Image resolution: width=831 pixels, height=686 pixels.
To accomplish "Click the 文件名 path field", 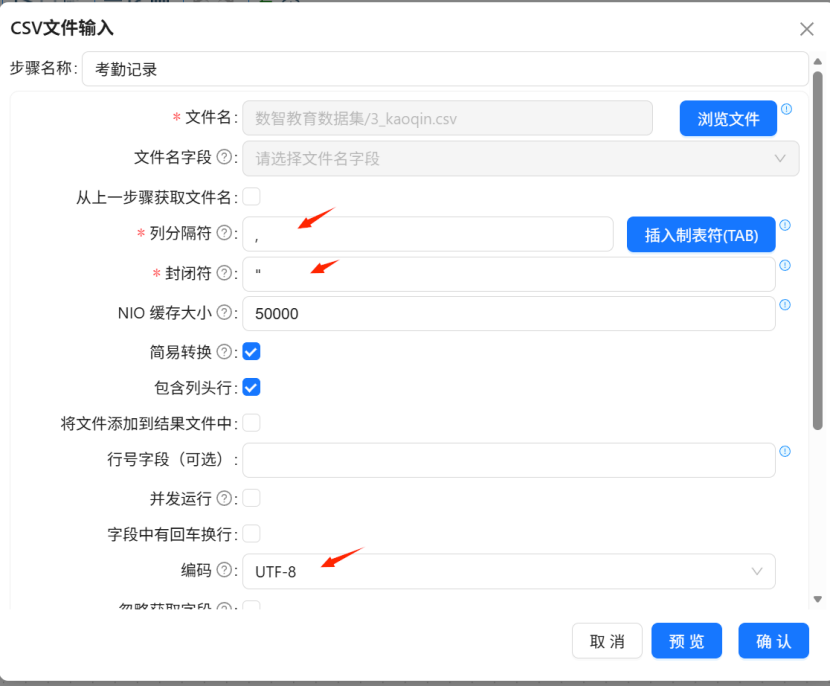I will coord(447,118).
